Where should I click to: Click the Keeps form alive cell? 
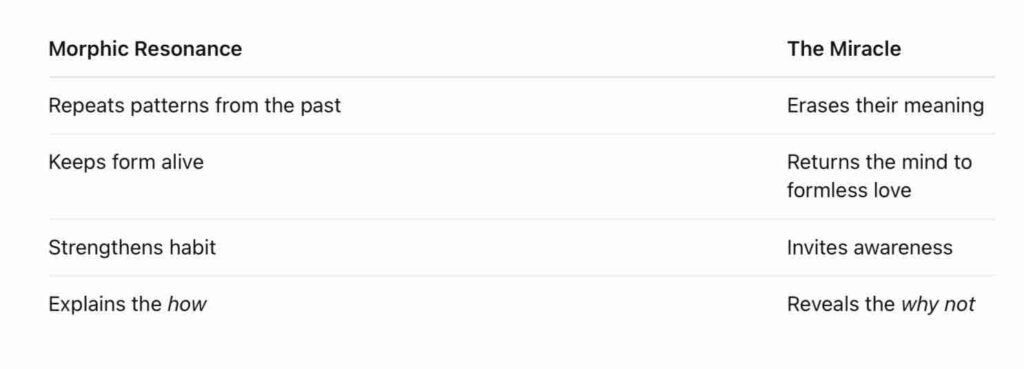click(x=126, y=162)
